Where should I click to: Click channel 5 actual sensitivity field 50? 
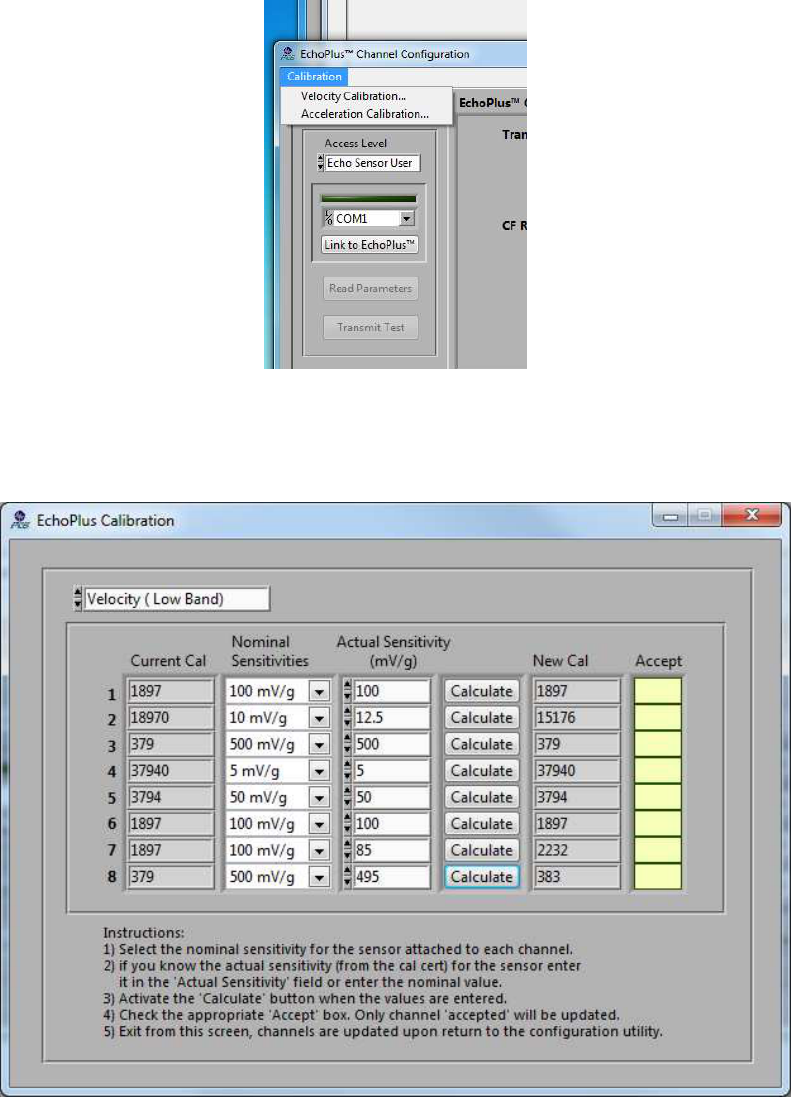tap(392, 798)
